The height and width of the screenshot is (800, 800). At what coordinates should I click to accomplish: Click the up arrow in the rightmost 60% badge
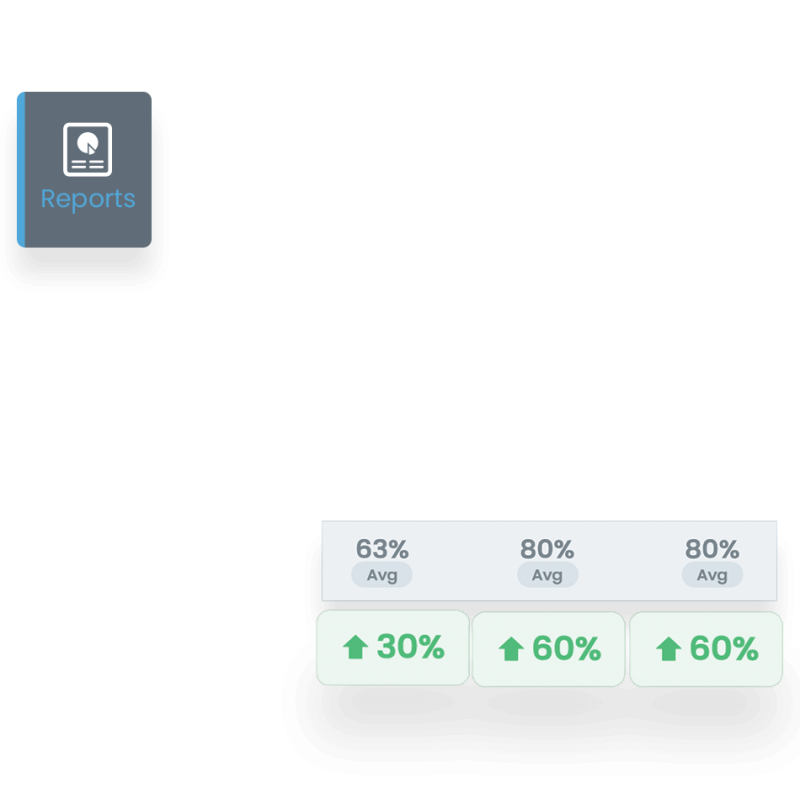click(x=668, y=649)
